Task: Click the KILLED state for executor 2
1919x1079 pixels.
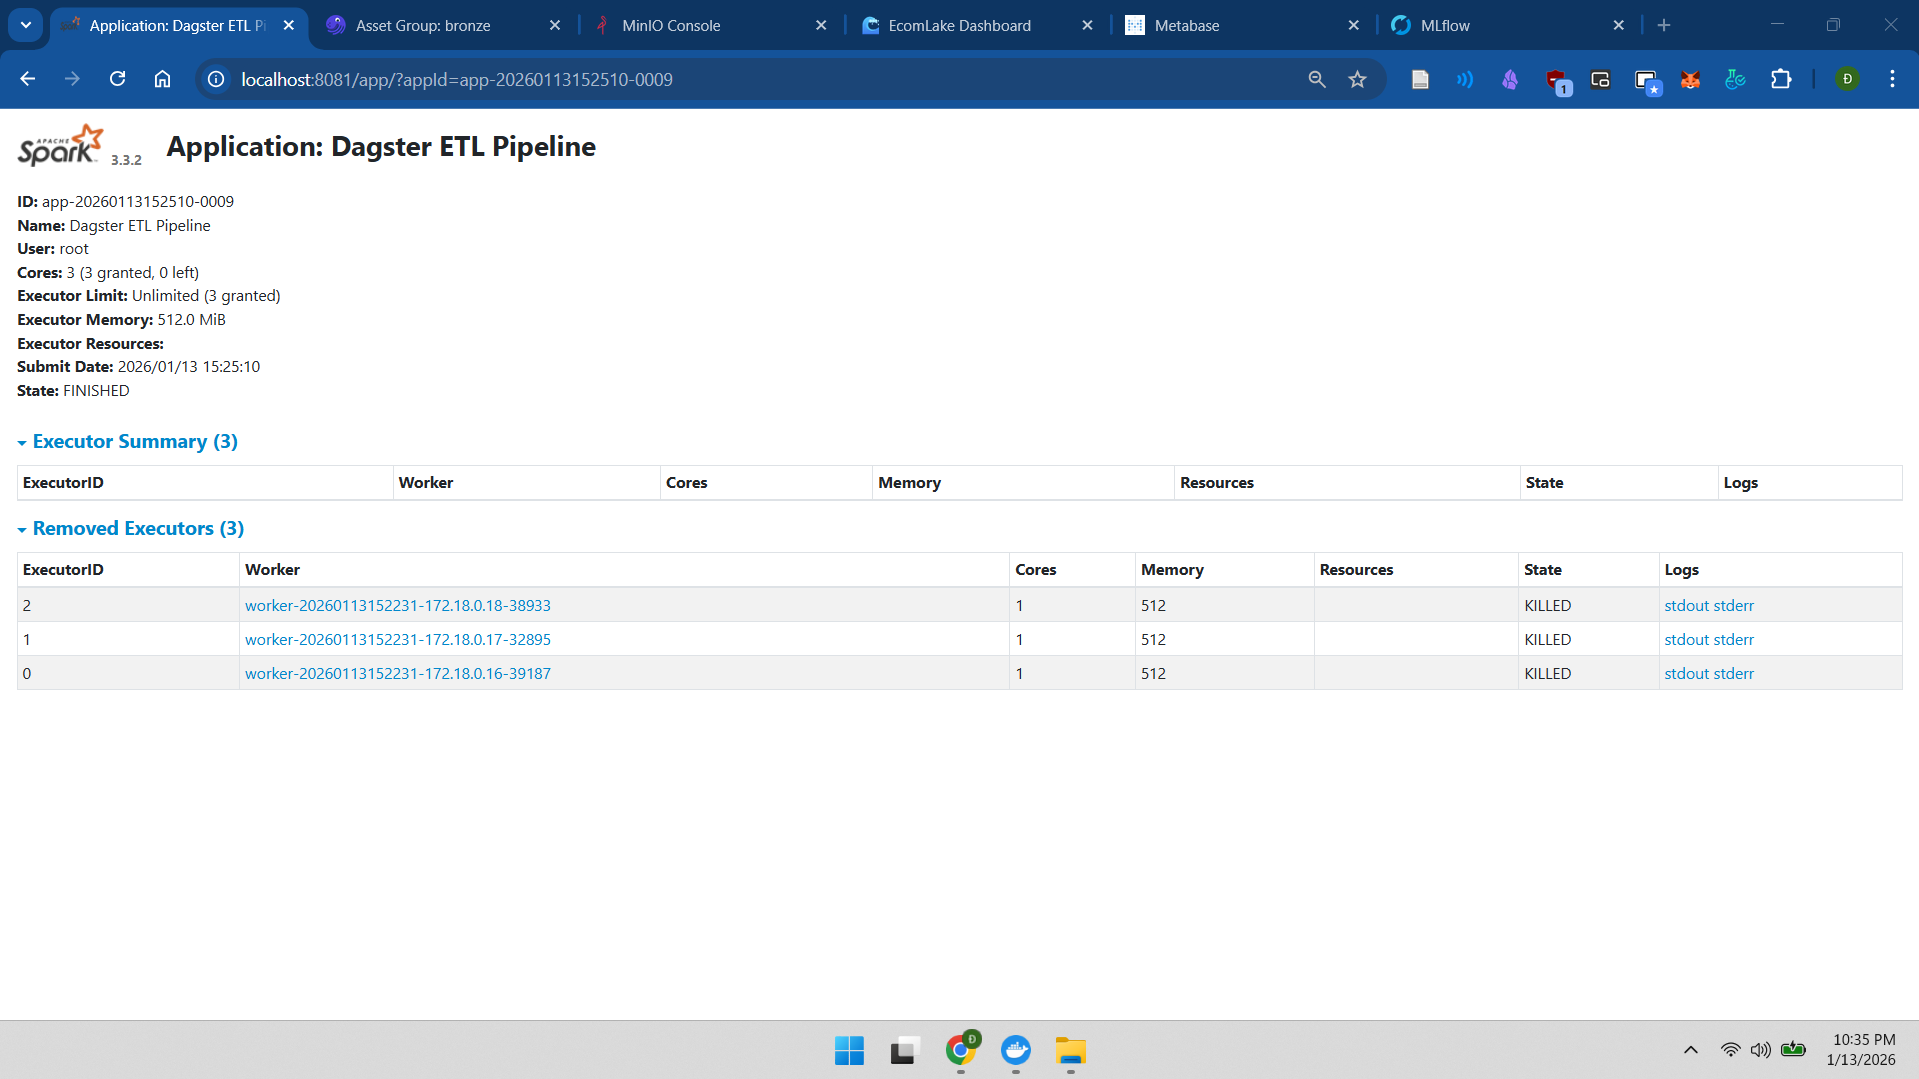Action: click(x=1548, y=605)
